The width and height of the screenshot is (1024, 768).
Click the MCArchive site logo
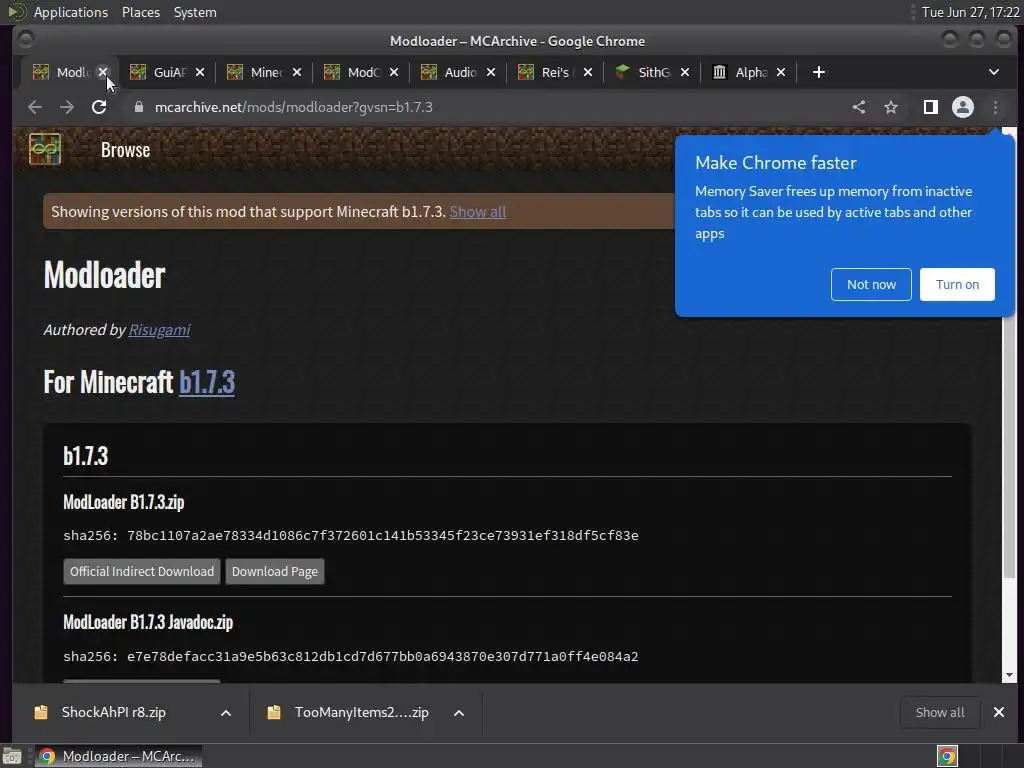[45, 150]
